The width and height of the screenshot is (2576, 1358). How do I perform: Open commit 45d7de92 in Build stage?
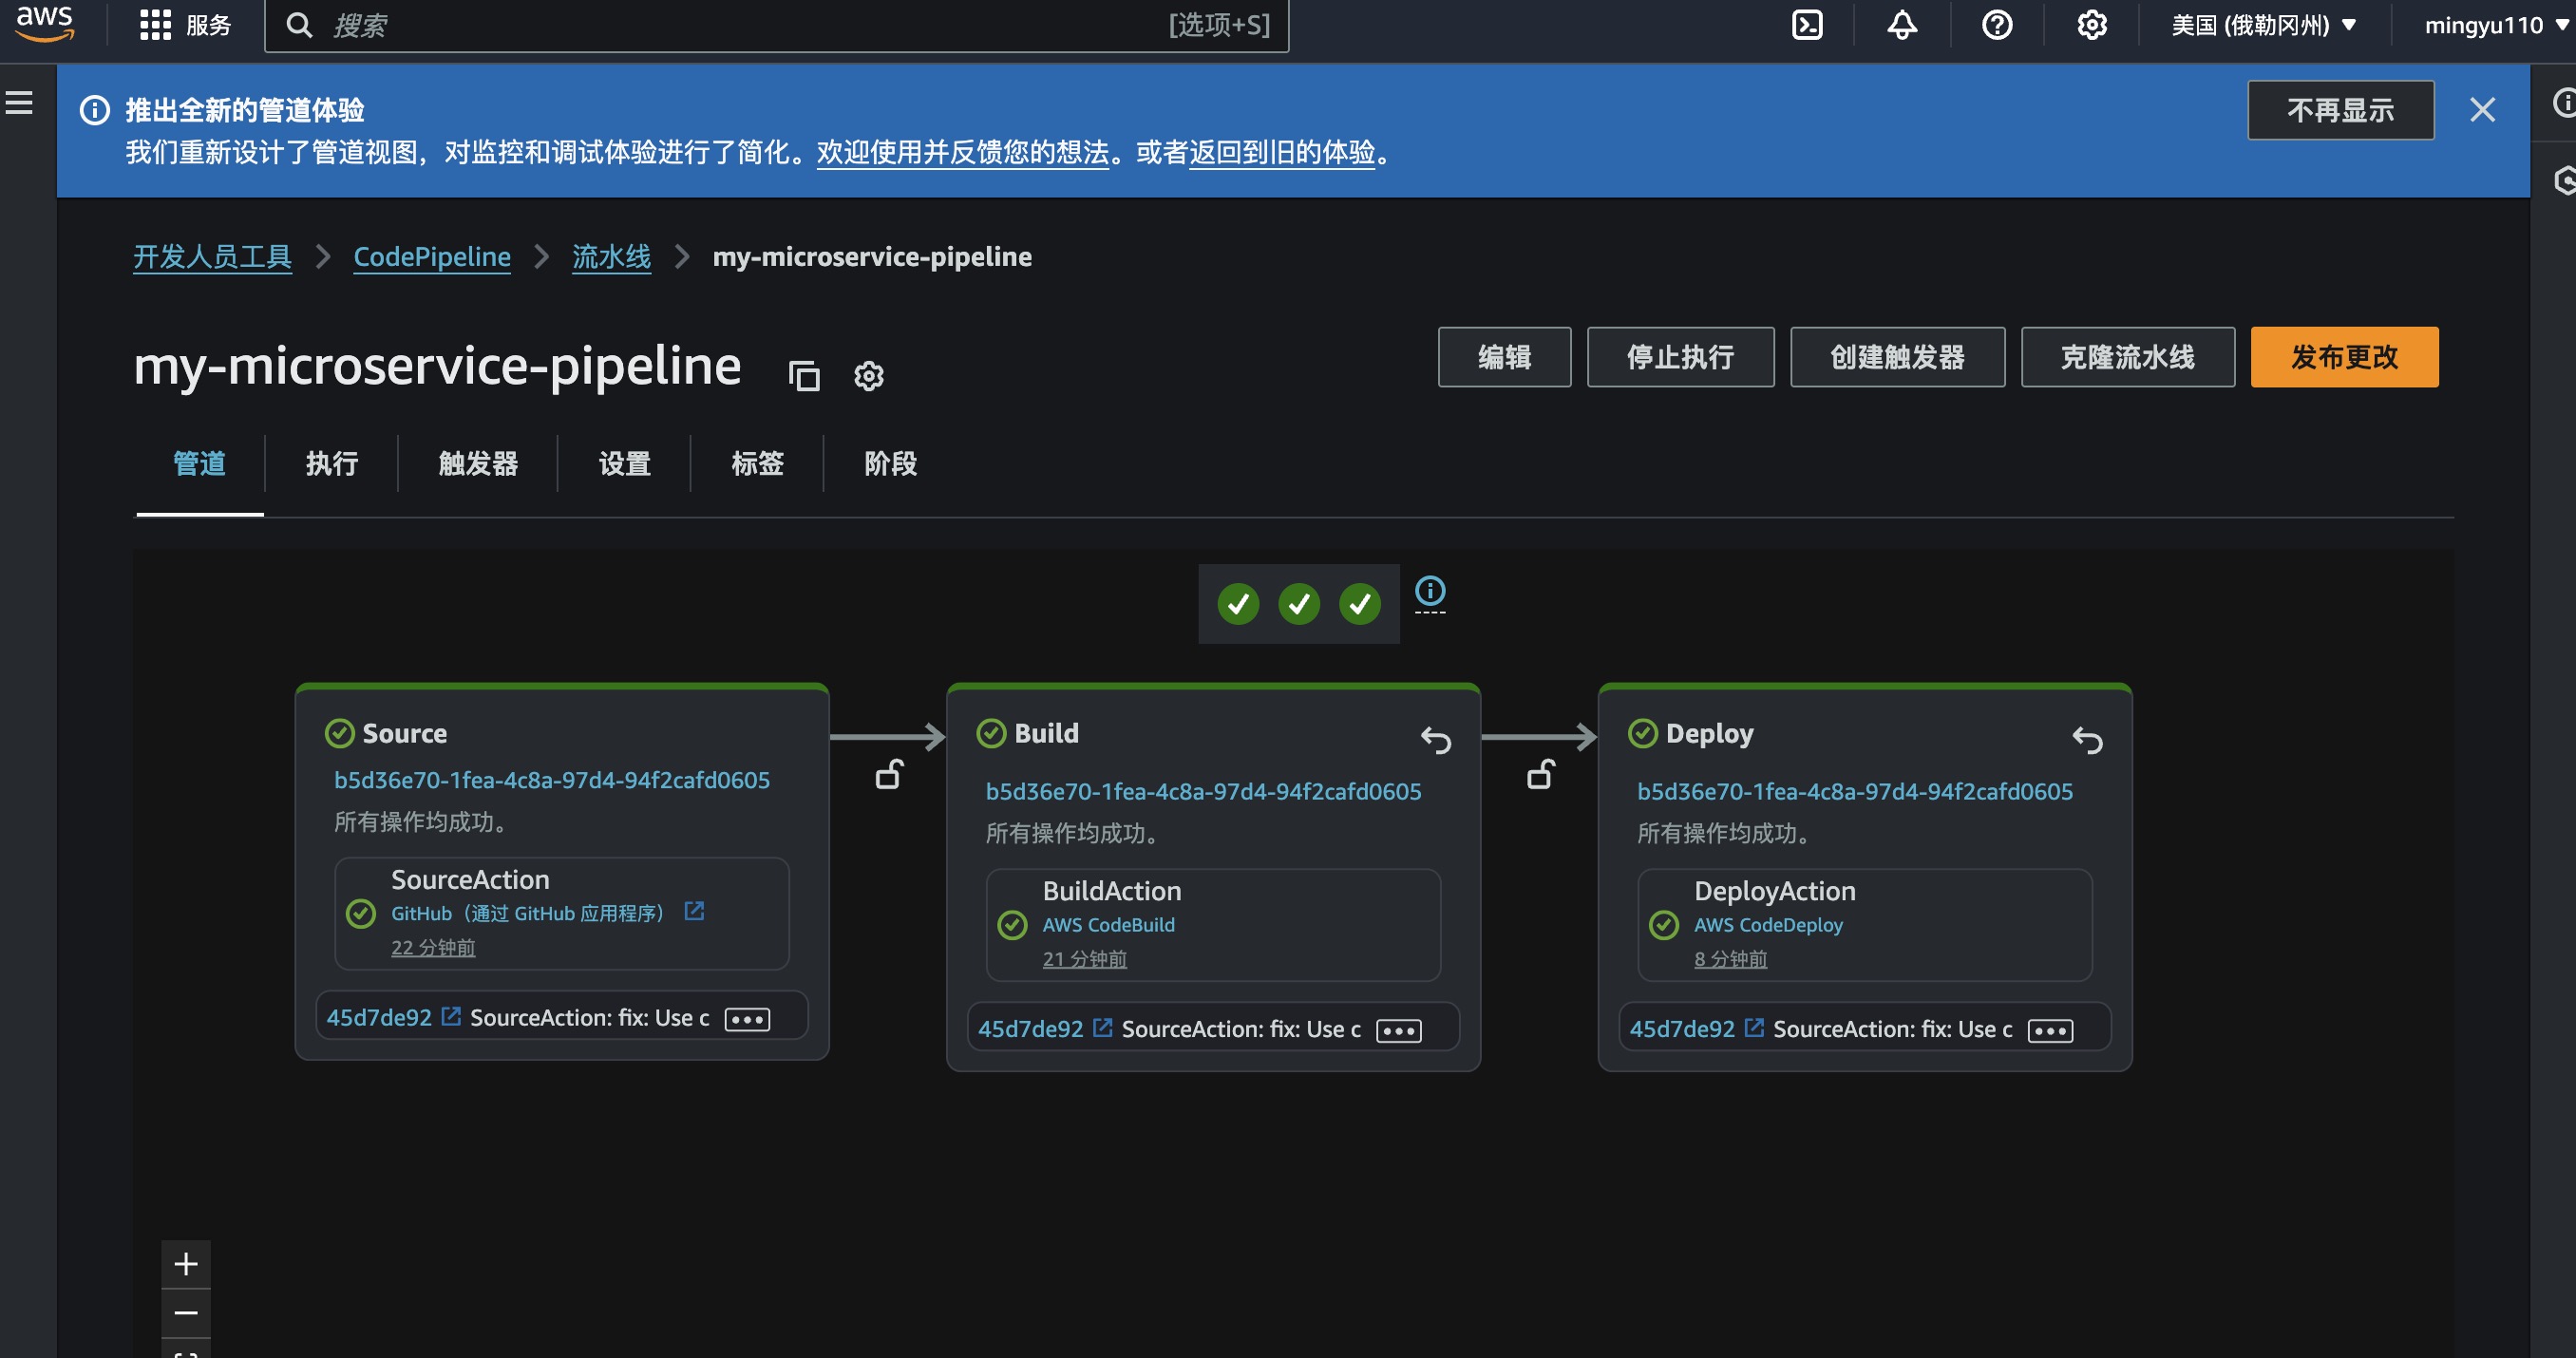1030,1029
